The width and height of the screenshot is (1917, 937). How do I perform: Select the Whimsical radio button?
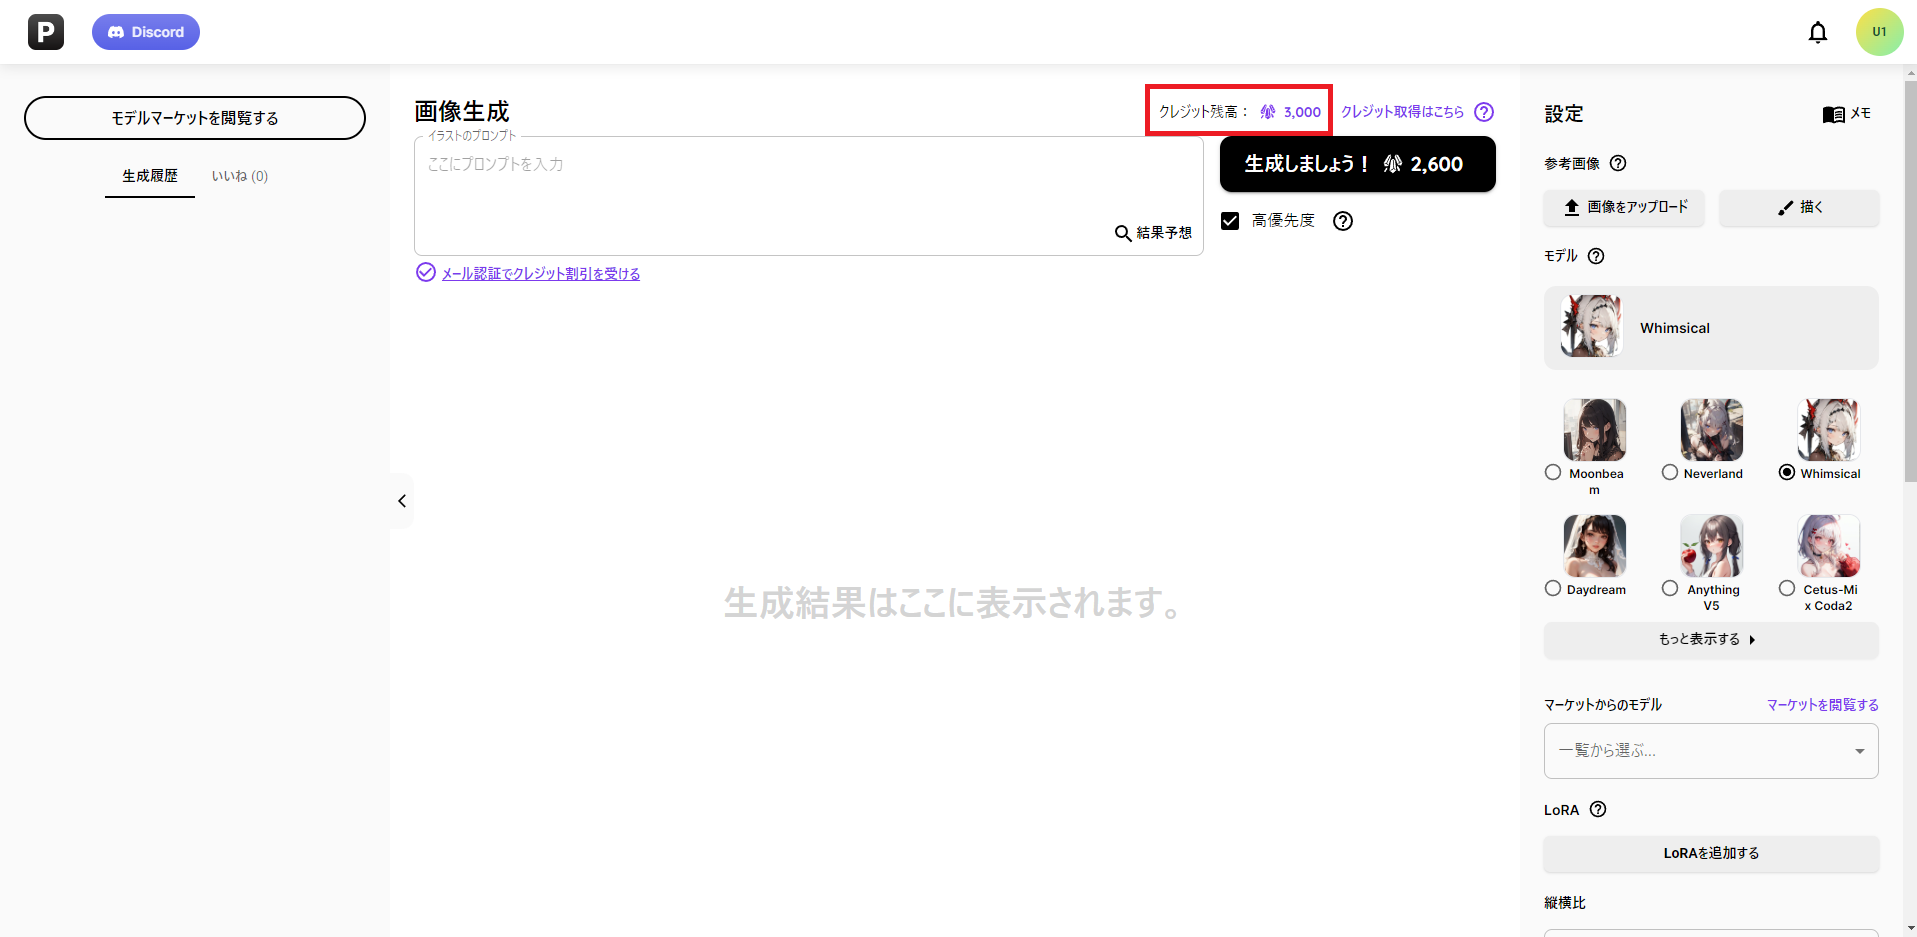[x=1787, y=472]
